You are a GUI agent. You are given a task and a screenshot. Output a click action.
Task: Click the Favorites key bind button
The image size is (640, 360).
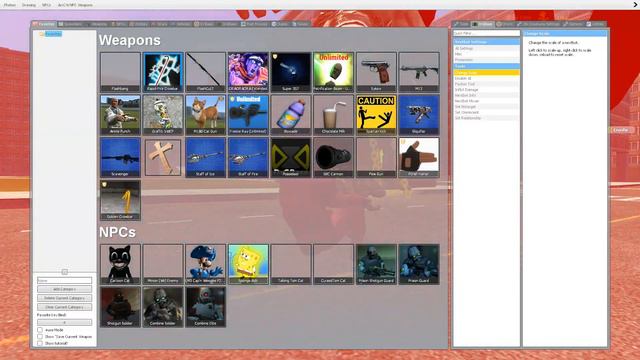pos(64,322)
